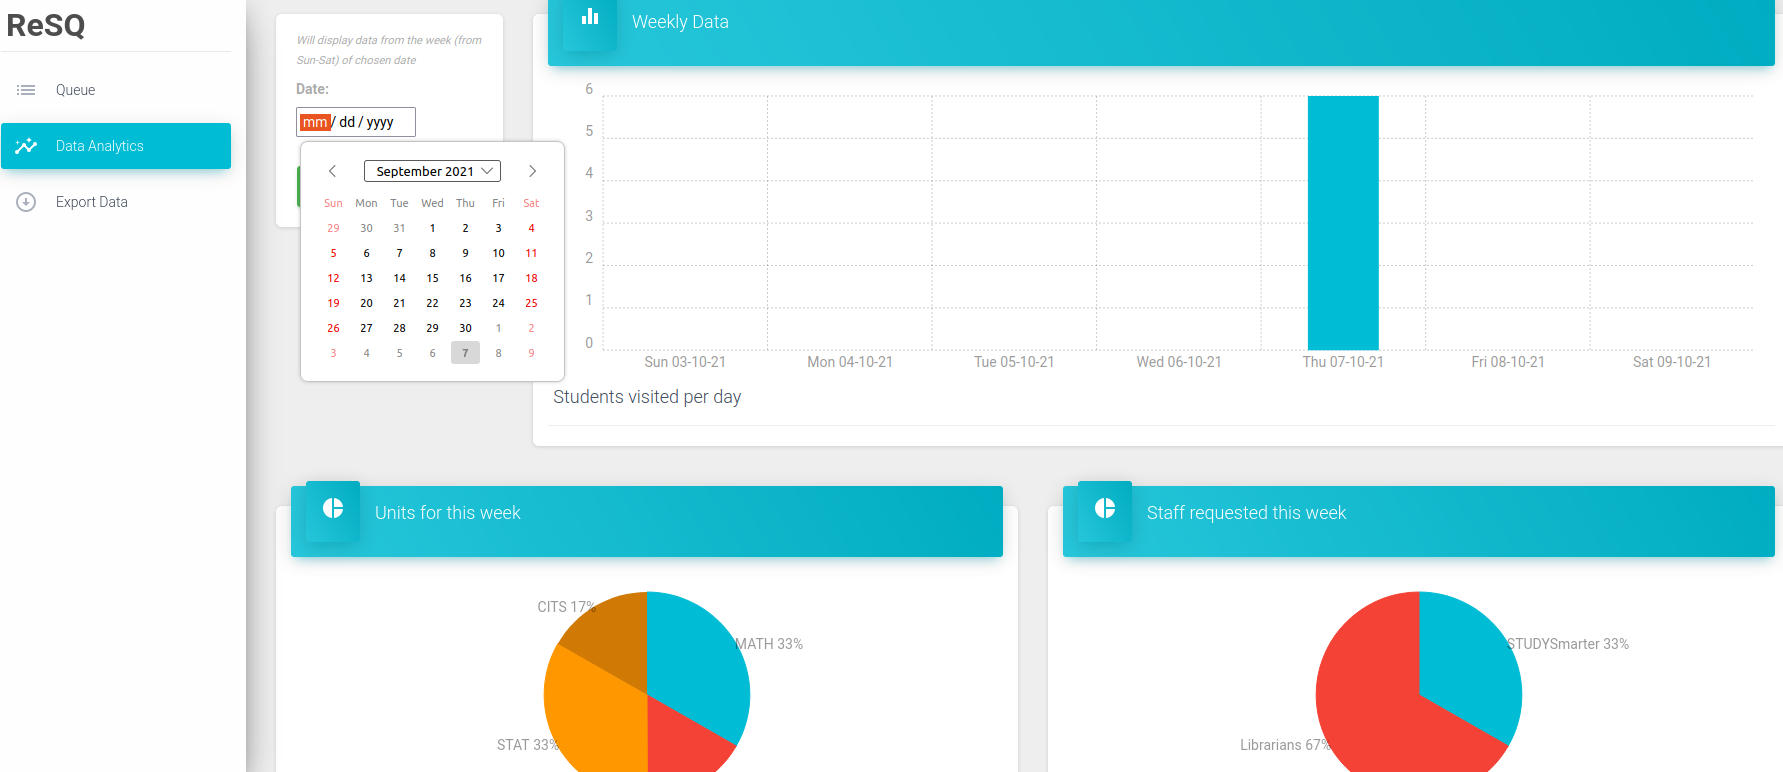The image size is (1783, 772).
Task: Advance calendar to the next month
Action: point(532,171)
